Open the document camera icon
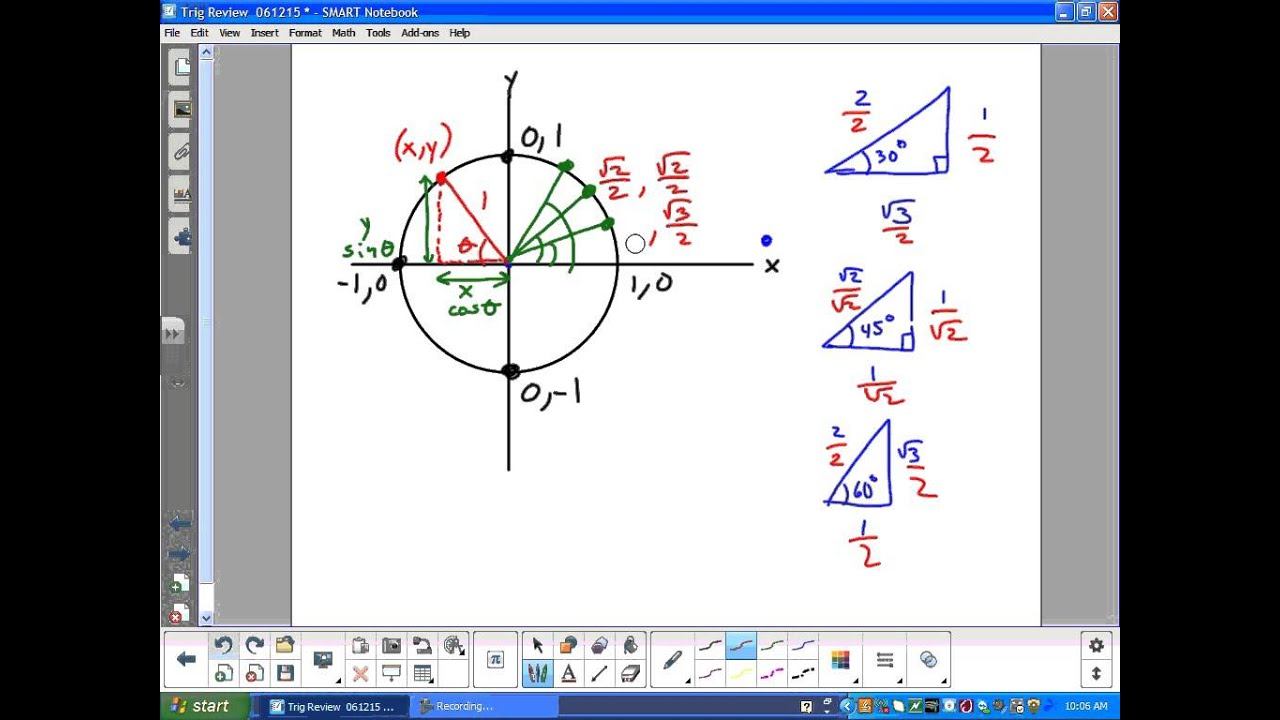The image size is (1280, 720). 422,646
